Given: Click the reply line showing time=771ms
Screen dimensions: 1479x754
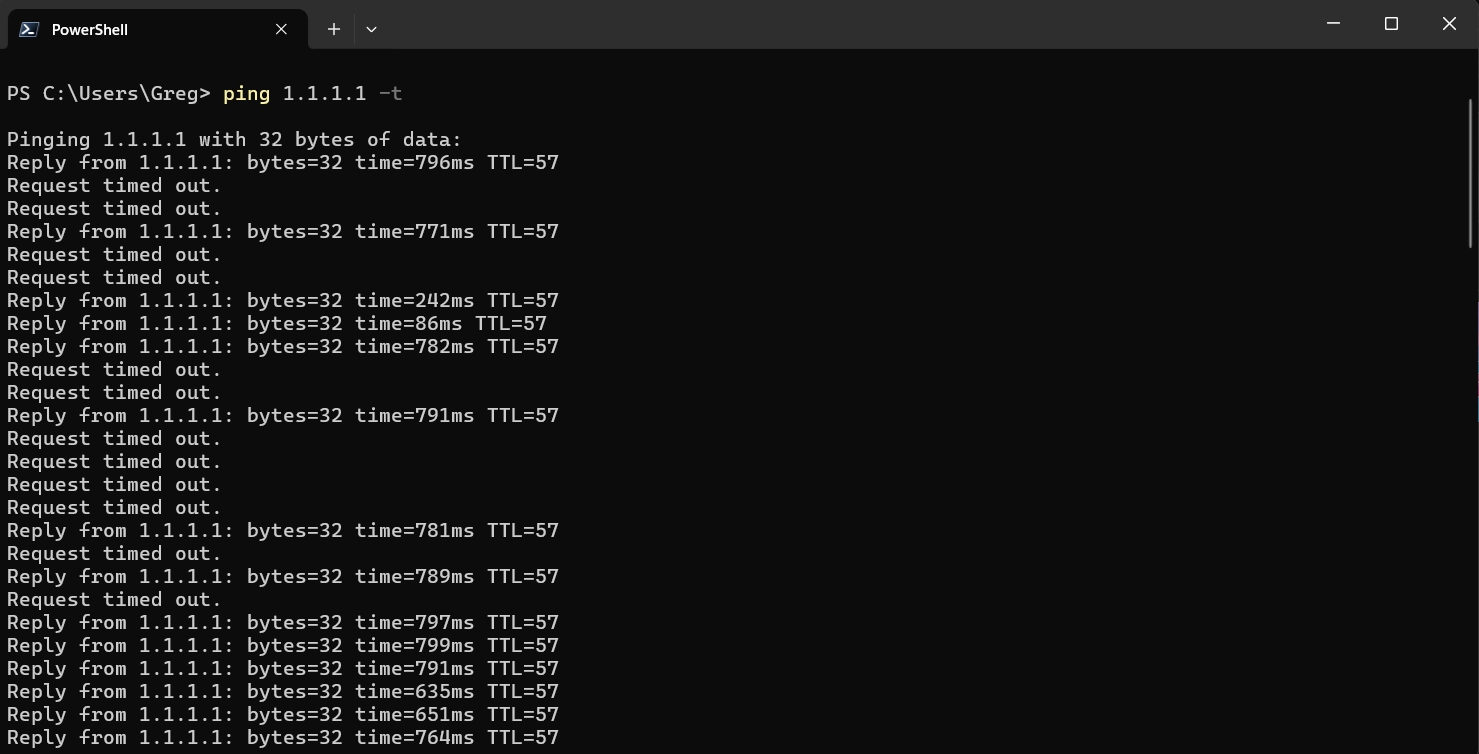Looking at the screenshot, I should coord(282,232).
